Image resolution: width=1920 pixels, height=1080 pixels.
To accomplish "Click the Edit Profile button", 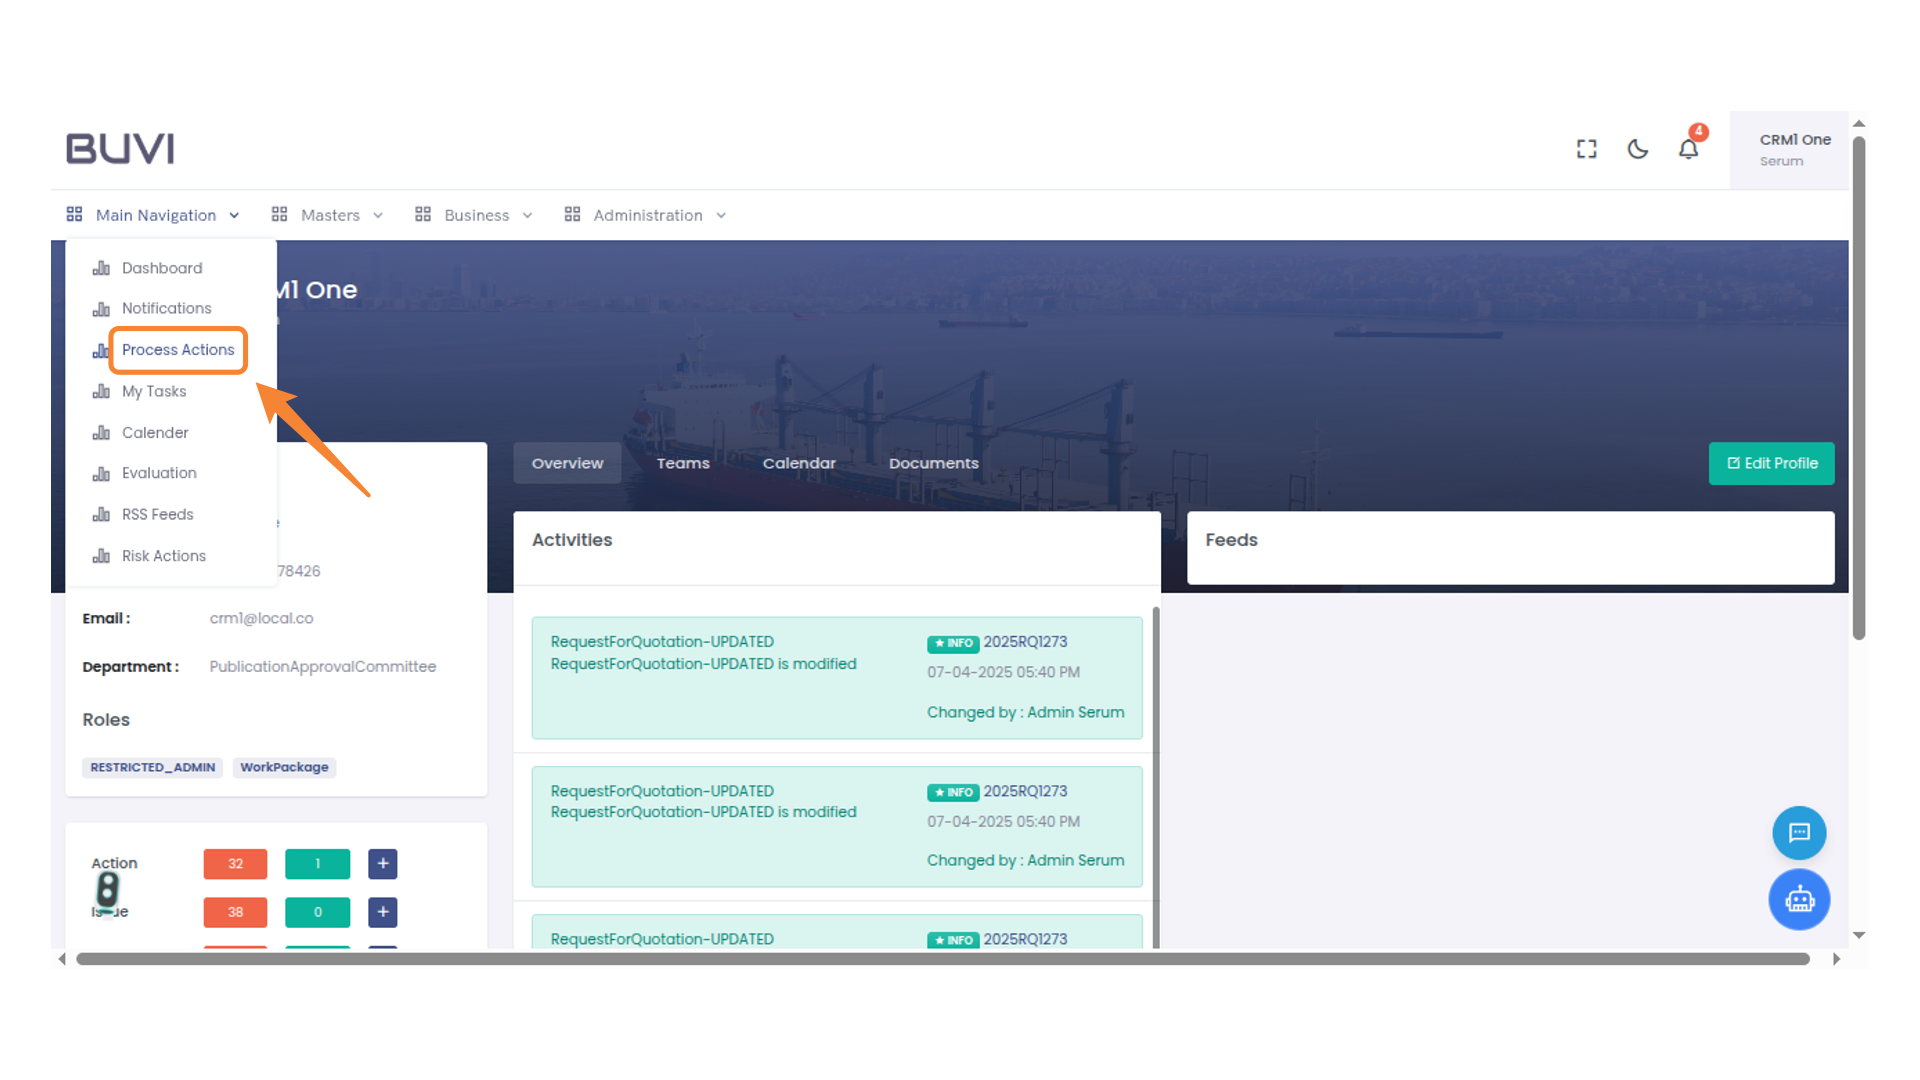I will [x=1771, y=463].
